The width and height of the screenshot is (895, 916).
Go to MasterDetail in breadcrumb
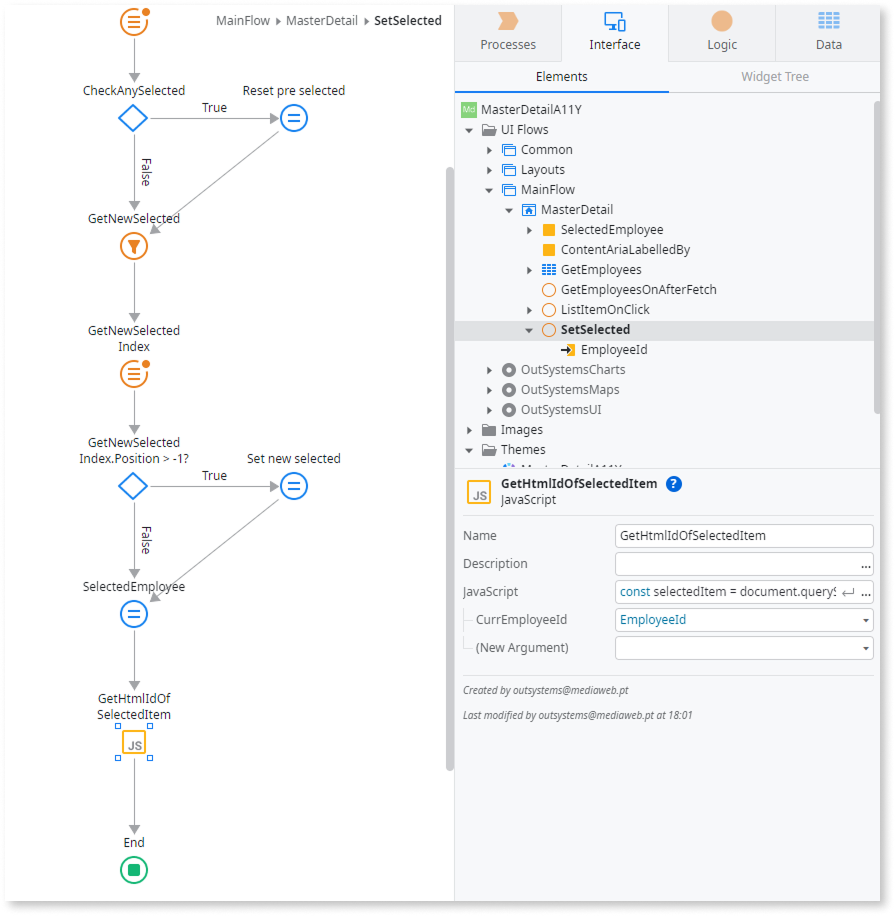click(x=322, y=21)
